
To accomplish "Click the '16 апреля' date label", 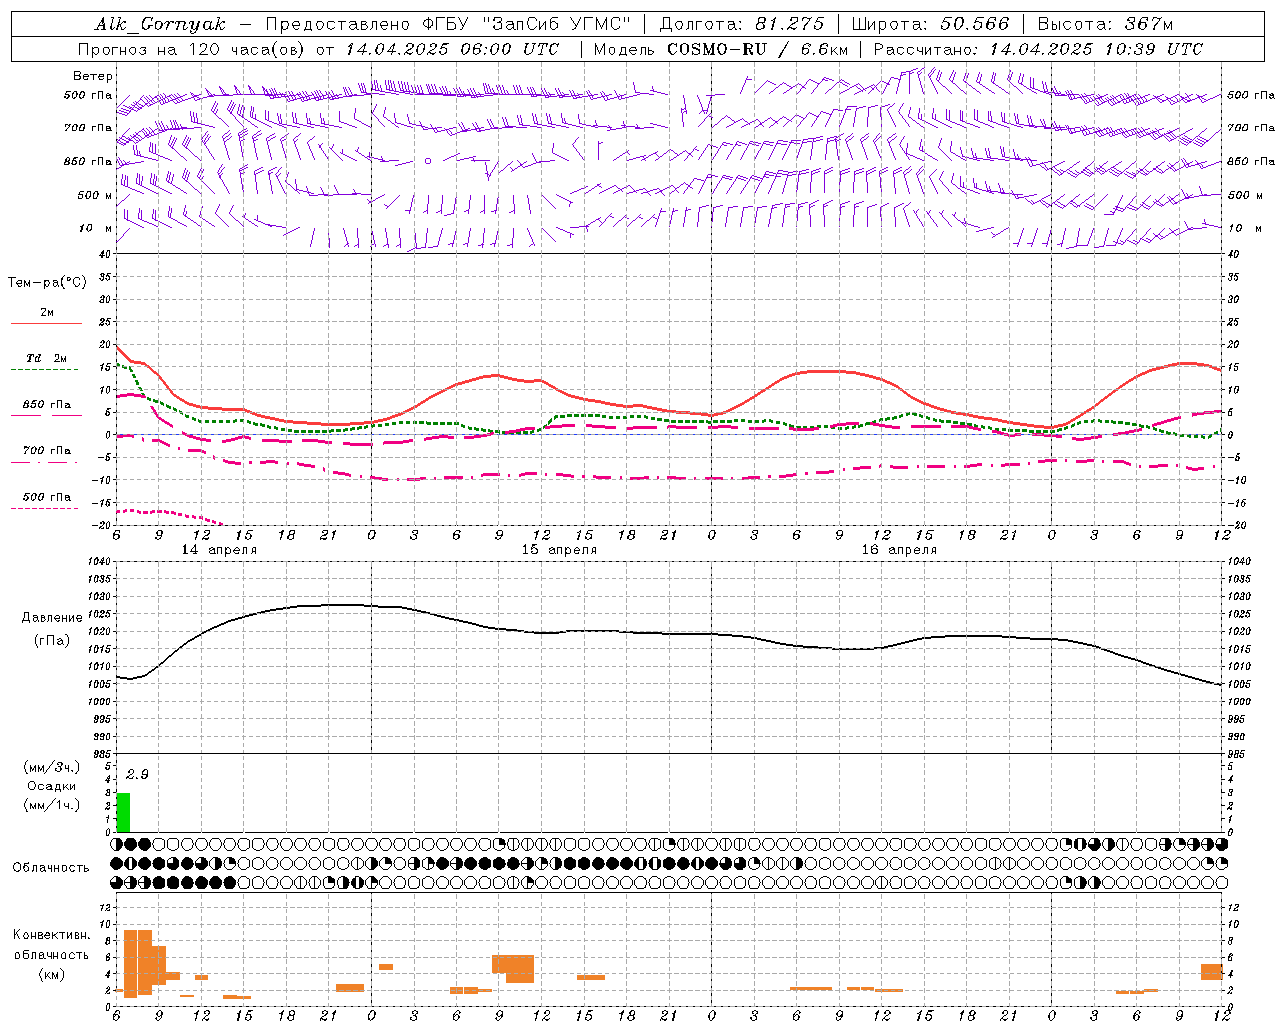I will (899, 550).
